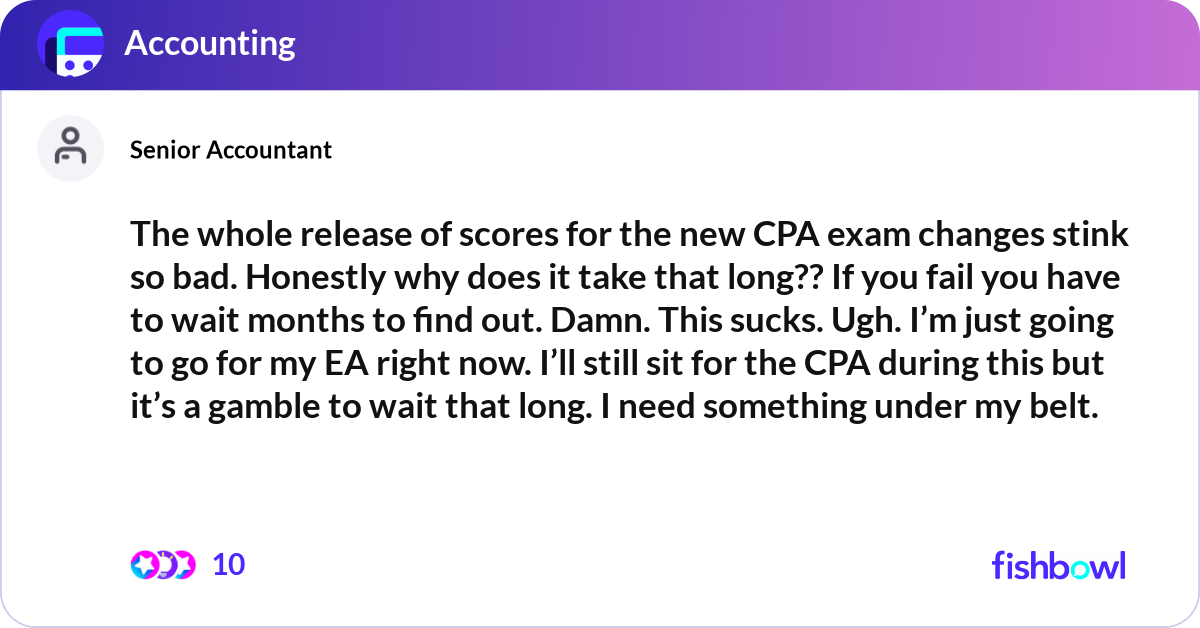The image size is (1200, 628).
Task: Select the rightmost star reaction badge
Action: pyautogui.click(x=186, y=565)
